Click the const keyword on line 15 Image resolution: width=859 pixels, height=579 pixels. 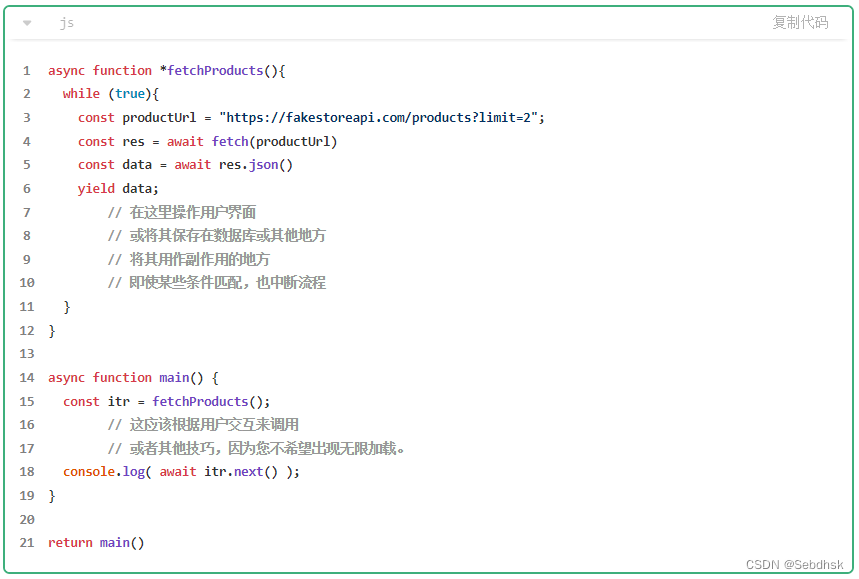[x=80, y=401]
